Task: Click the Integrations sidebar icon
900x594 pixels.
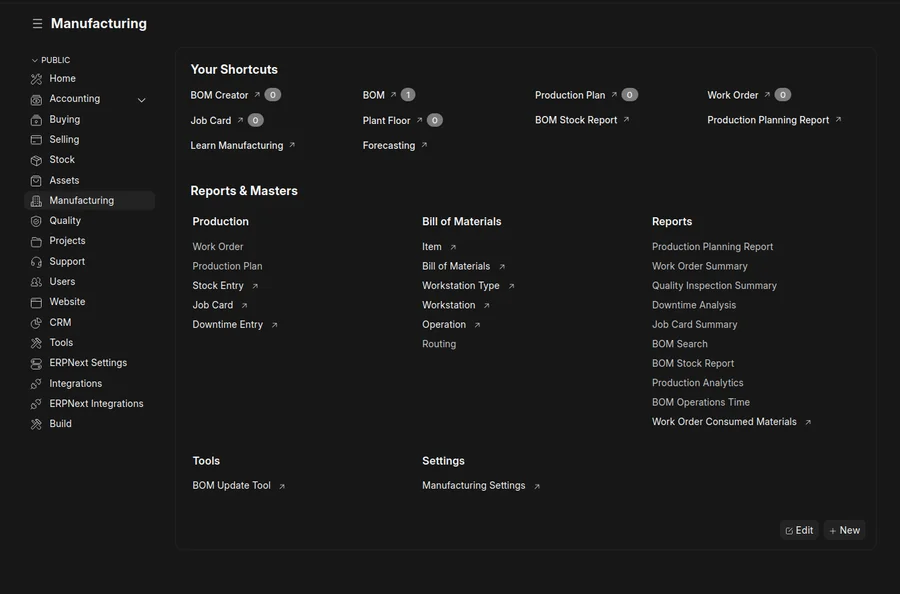Action: pos(36,383)
